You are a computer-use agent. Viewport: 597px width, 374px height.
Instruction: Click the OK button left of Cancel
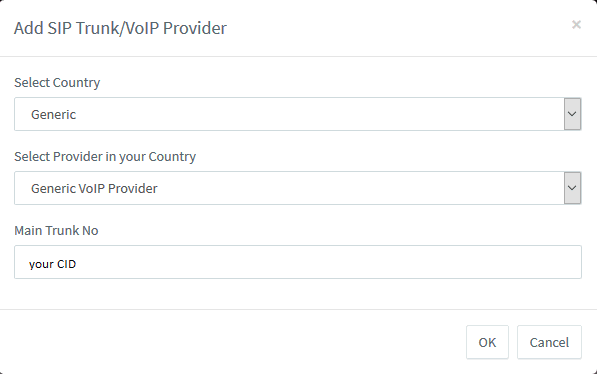point(487,342)
